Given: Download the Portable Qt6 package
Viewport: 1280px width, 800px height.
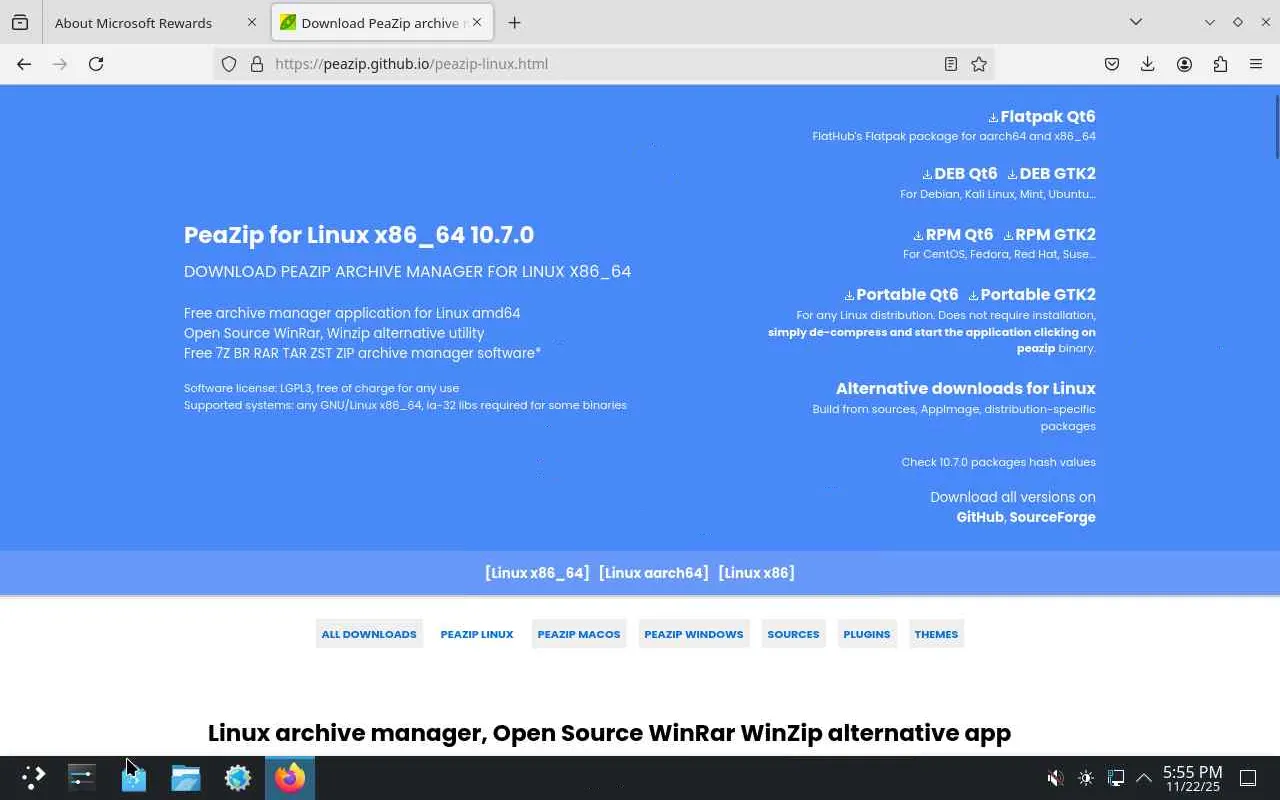Looking at the screenshot, I should 901,295.
